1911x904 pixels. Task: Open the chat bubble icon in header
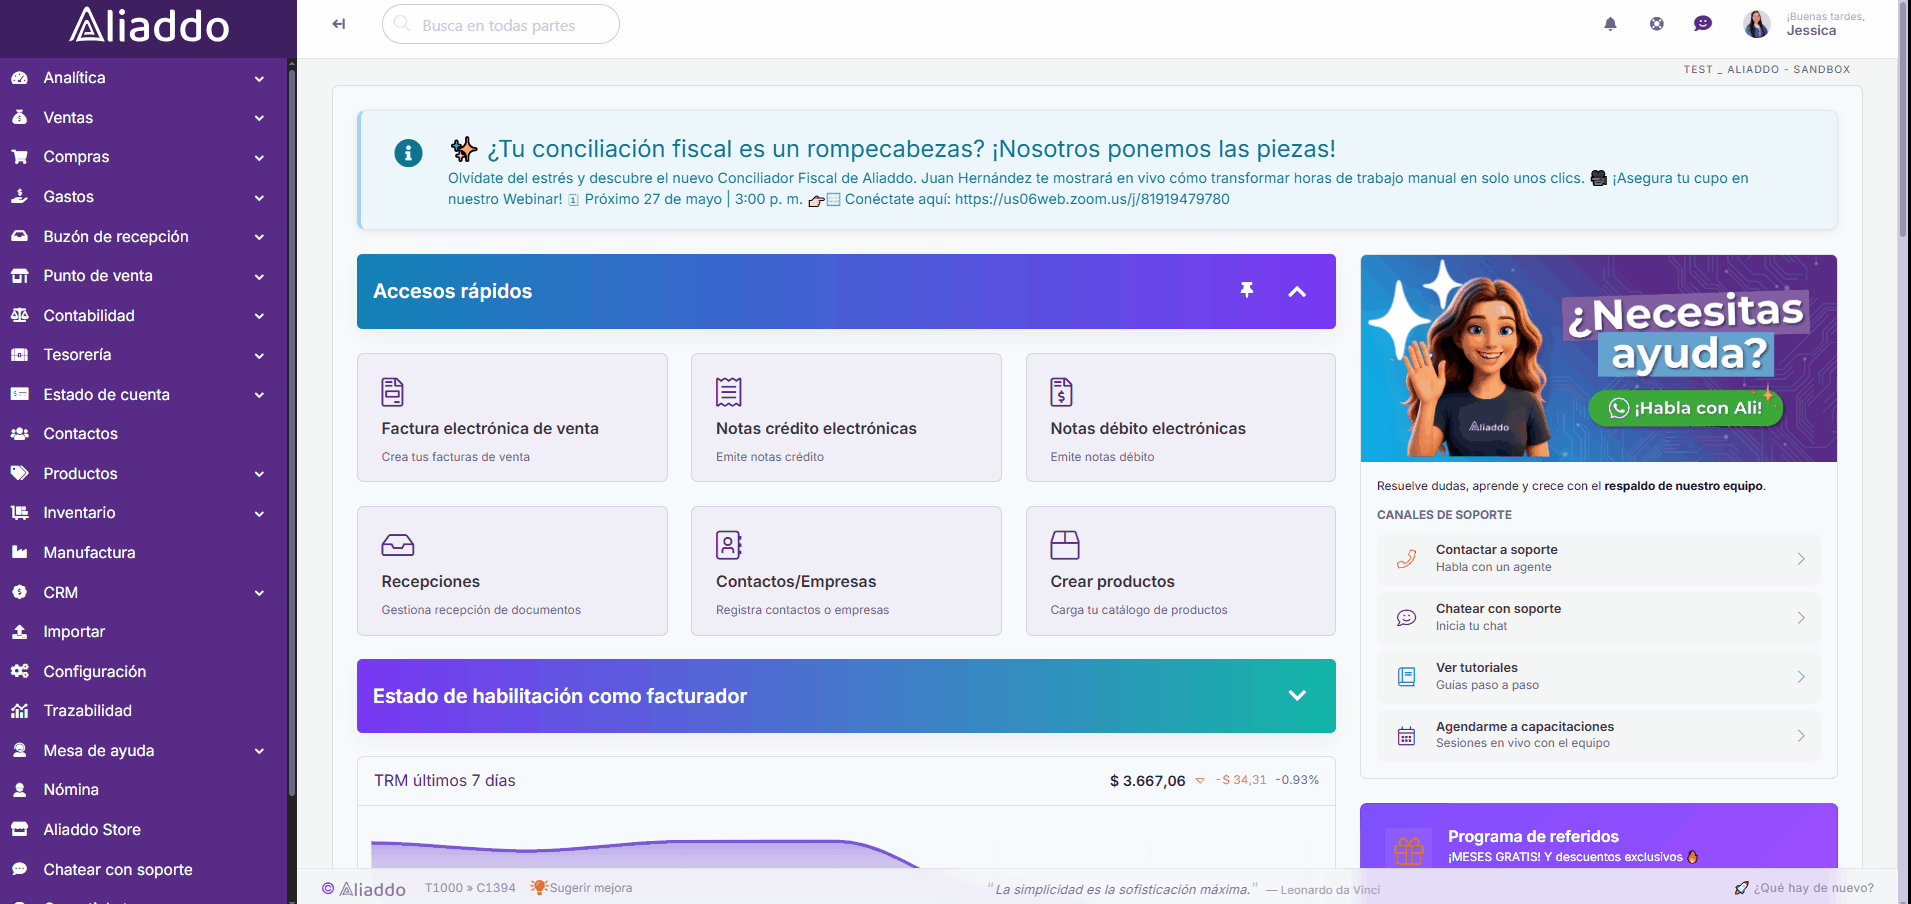click(1703, 24)
